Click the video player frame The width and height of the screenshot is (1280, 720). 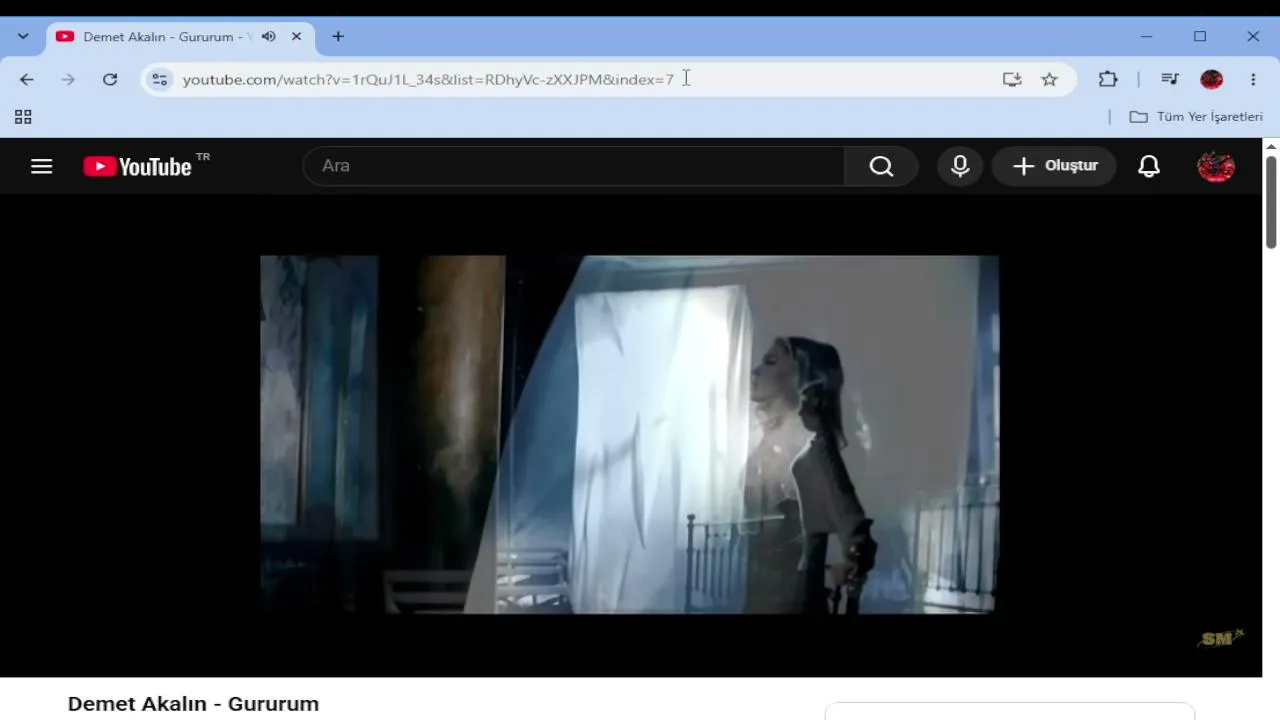click(x=629, y=434)
